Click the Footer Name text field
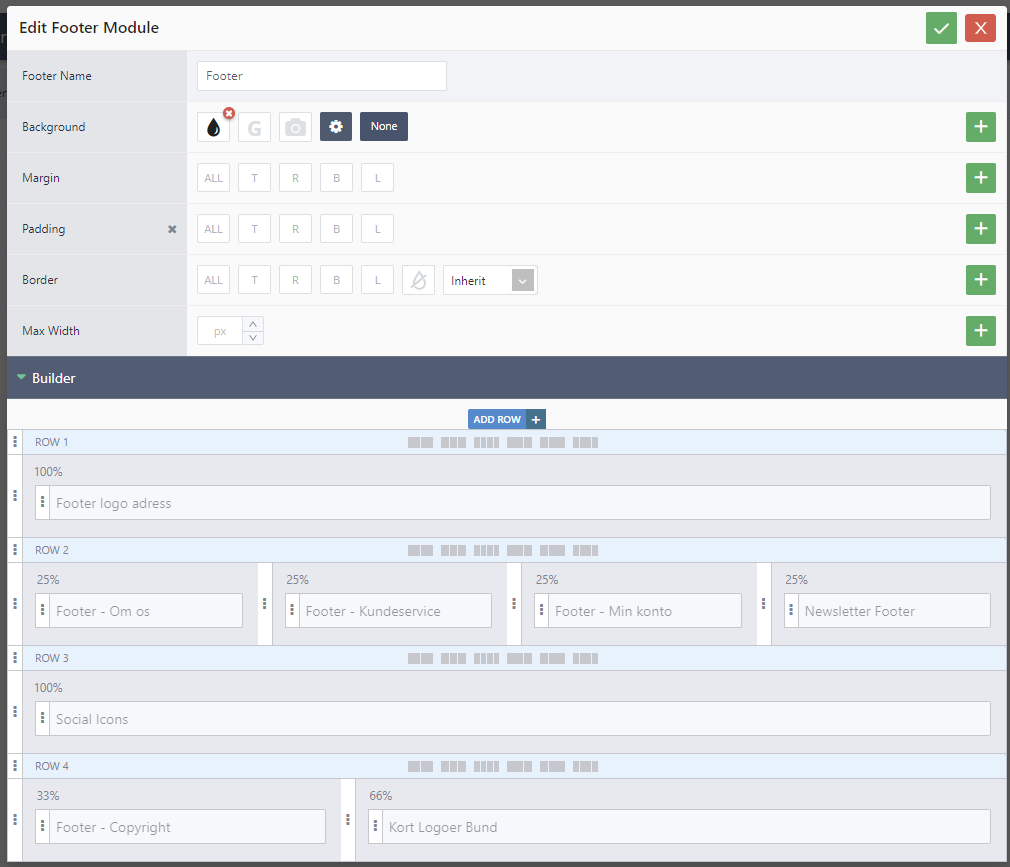This screenshot has width=1010, height=867. pos(322,76)
